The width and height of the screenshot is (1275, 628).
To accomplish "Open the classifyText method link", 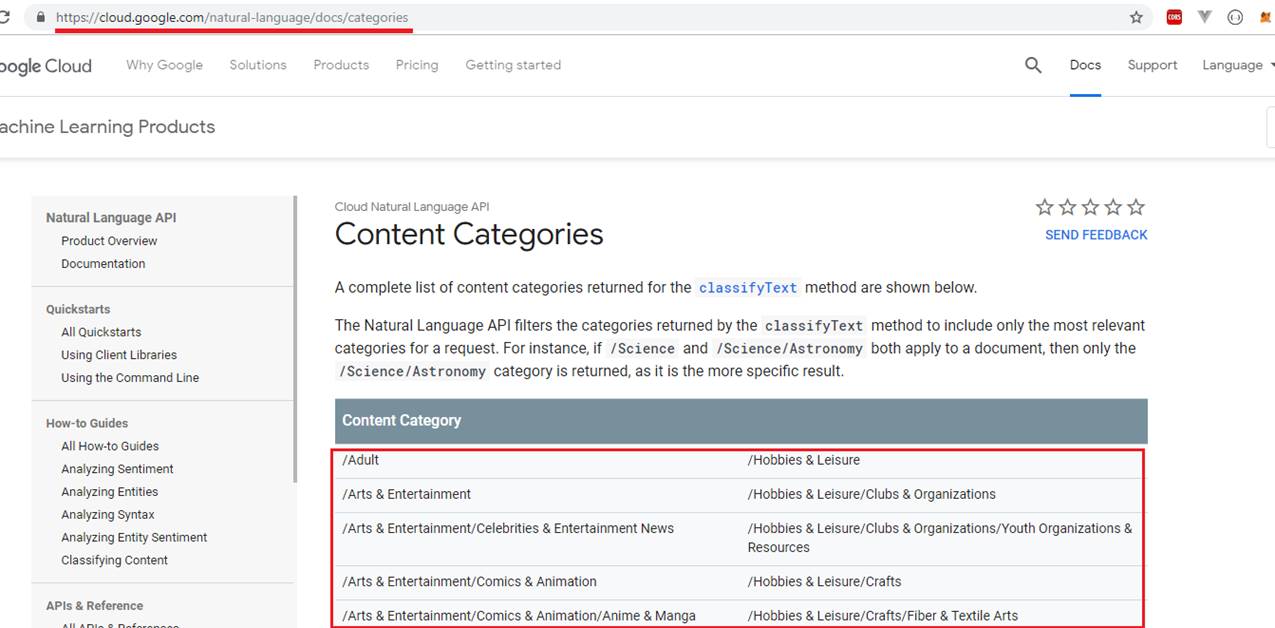I will coord(748,288).
